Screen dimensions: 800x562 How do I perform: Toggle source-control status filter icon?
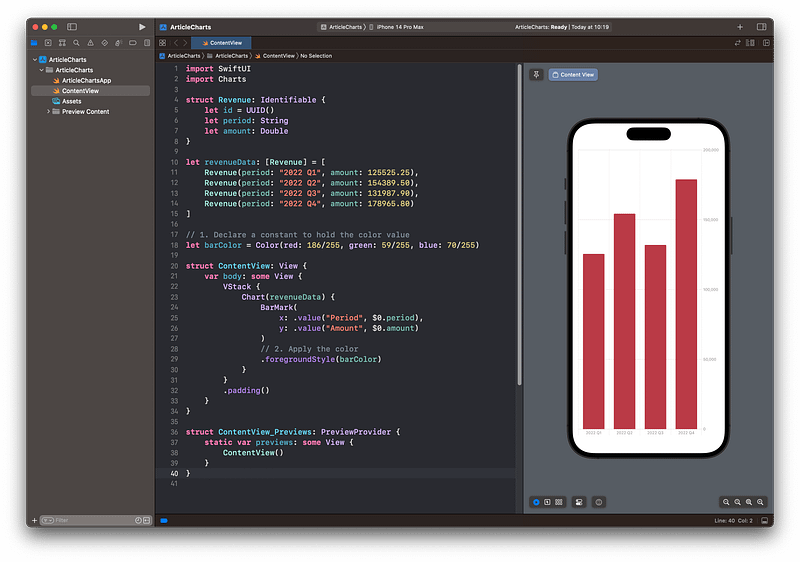[146, 520]
